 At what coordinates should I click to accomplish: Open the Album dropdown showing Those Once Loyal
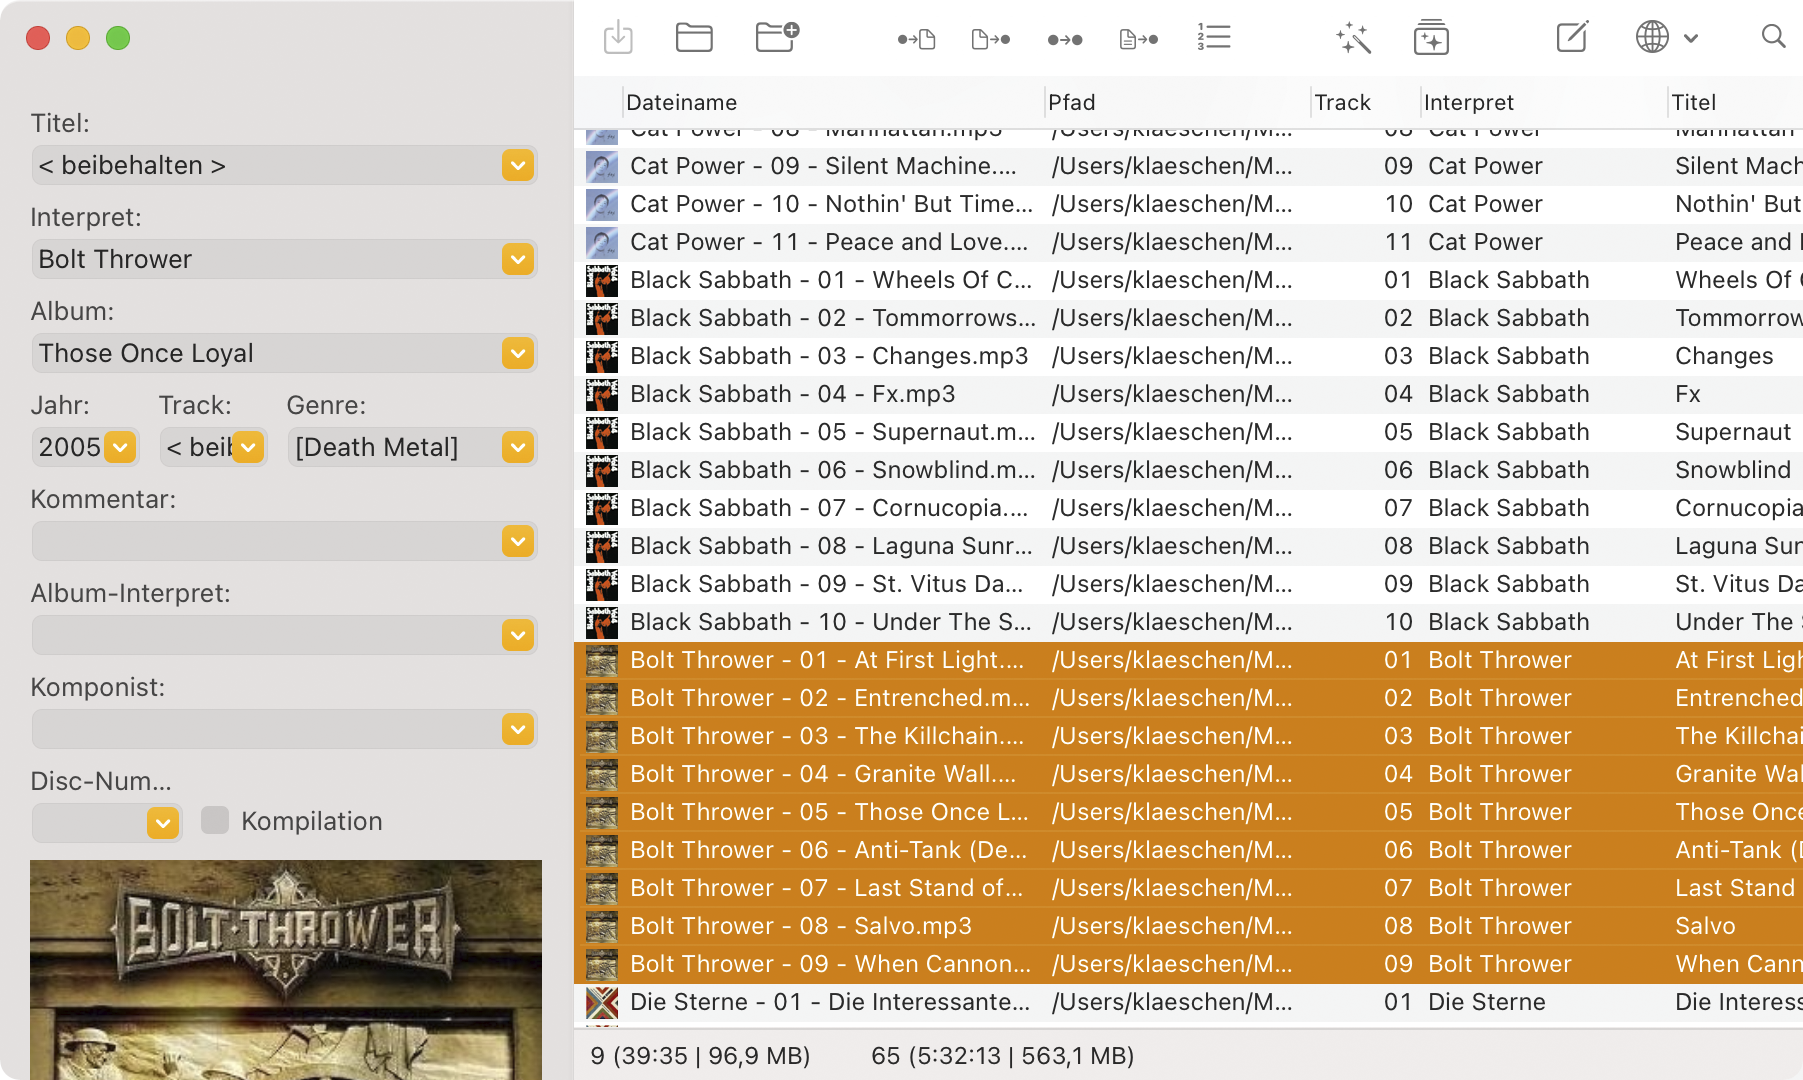[518, 353]
